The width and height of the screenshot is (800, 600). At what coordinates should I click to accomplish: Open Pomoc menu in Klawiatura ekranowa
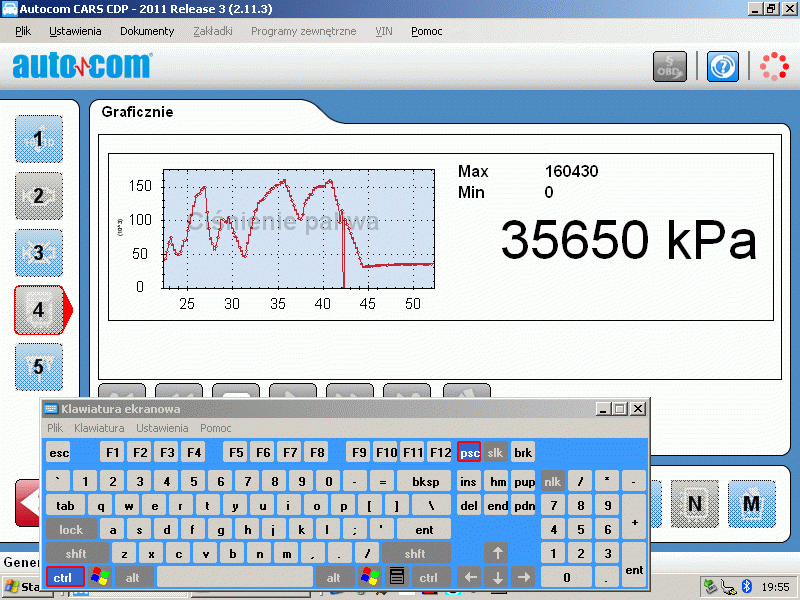point(215,428)
